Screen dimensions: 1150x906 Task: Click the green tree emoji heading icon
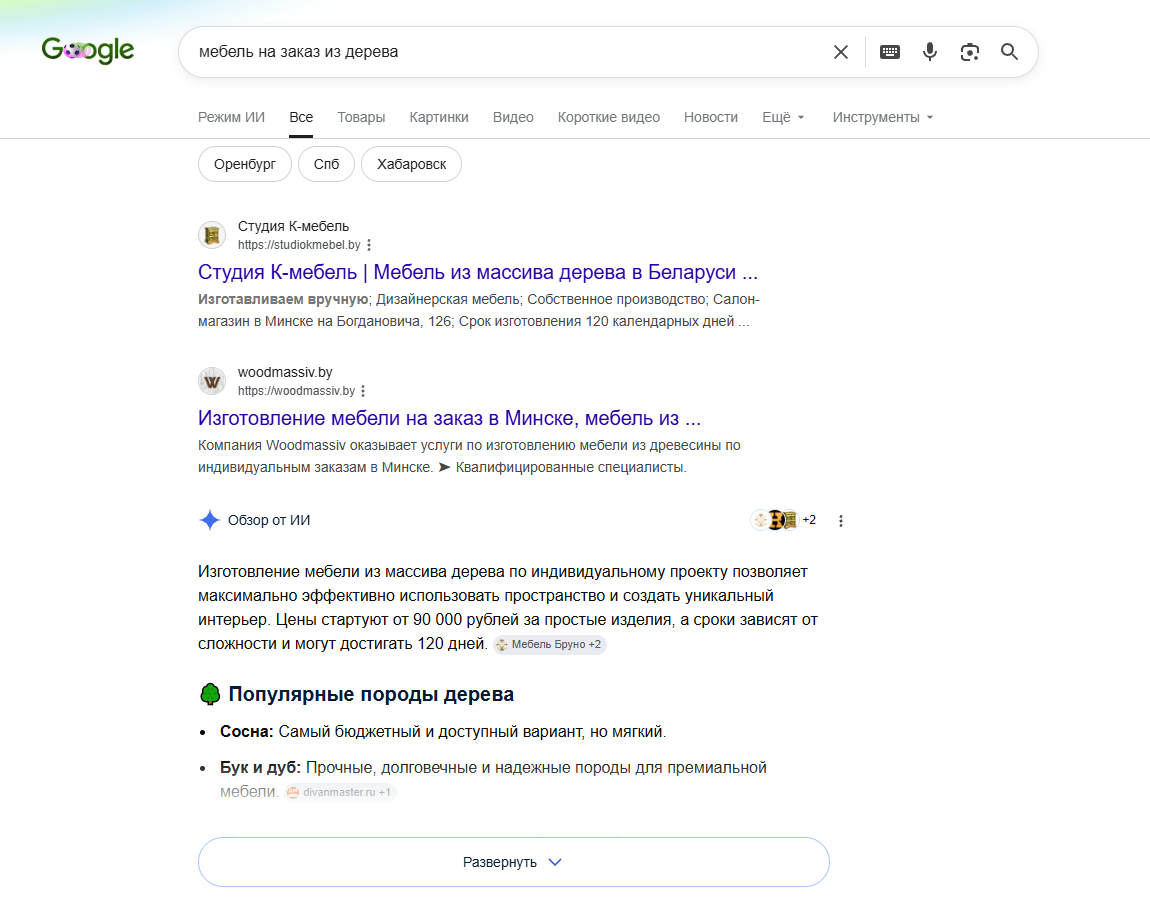click(210, 694)
